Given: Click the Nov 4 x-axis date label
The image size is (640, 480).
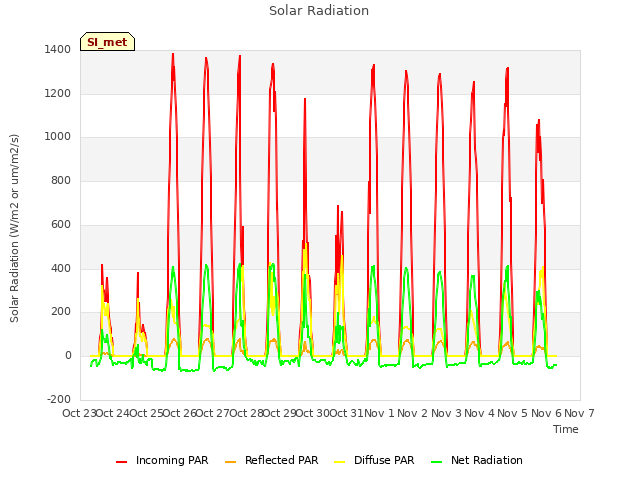Looking at the screenshot, I should click(479, 413).
